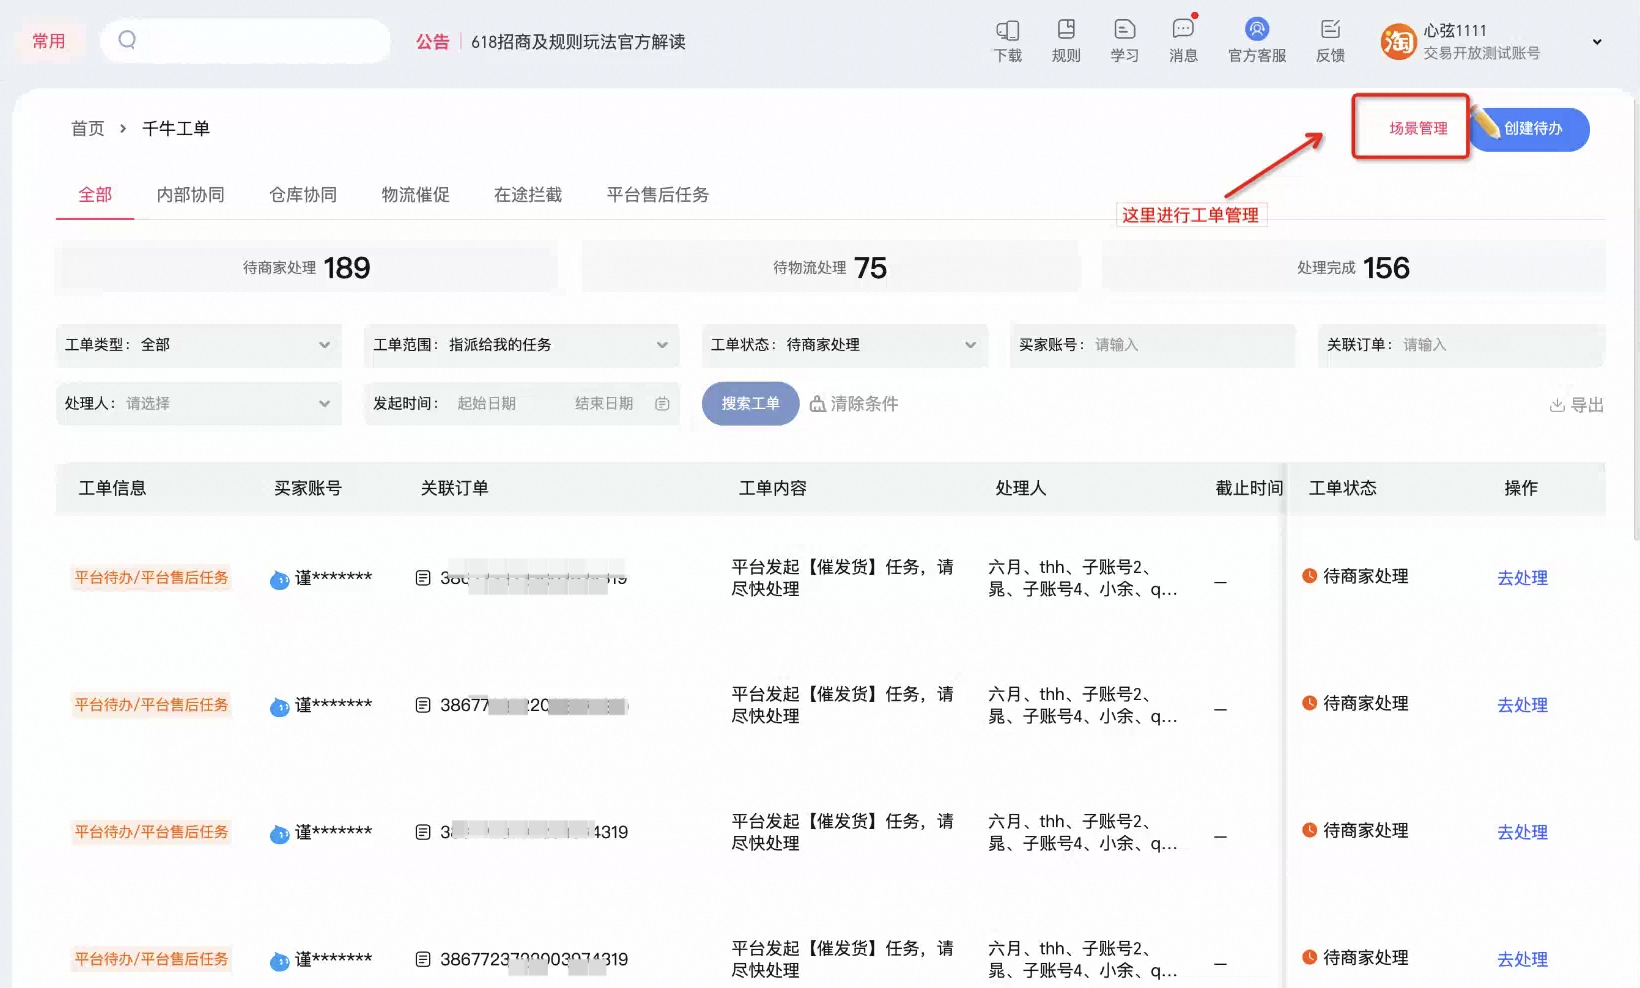The height and width of the screenshot is (988, 1640).
Task: Open the 消息 messages icon
Action: [x=1183, y=30]
